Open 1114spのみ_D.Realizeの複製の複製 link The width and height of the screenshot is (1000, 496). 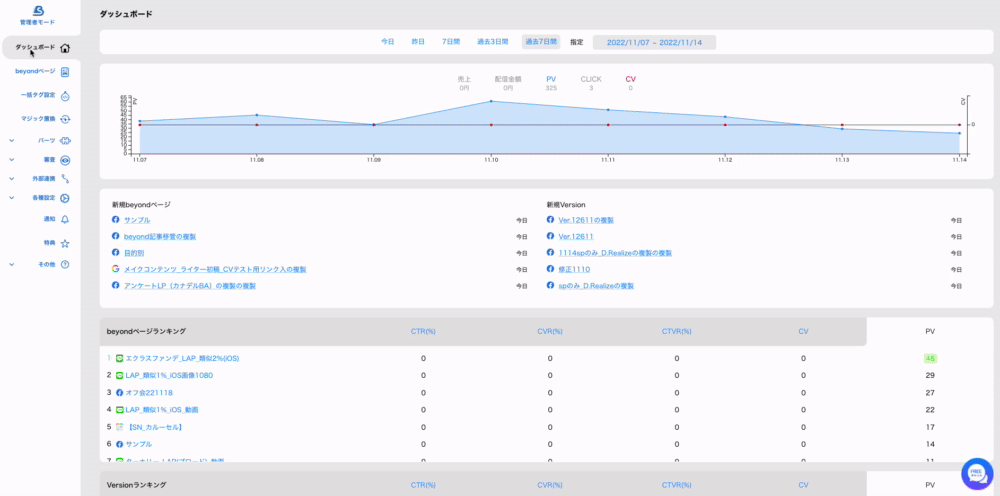(615, 253)
